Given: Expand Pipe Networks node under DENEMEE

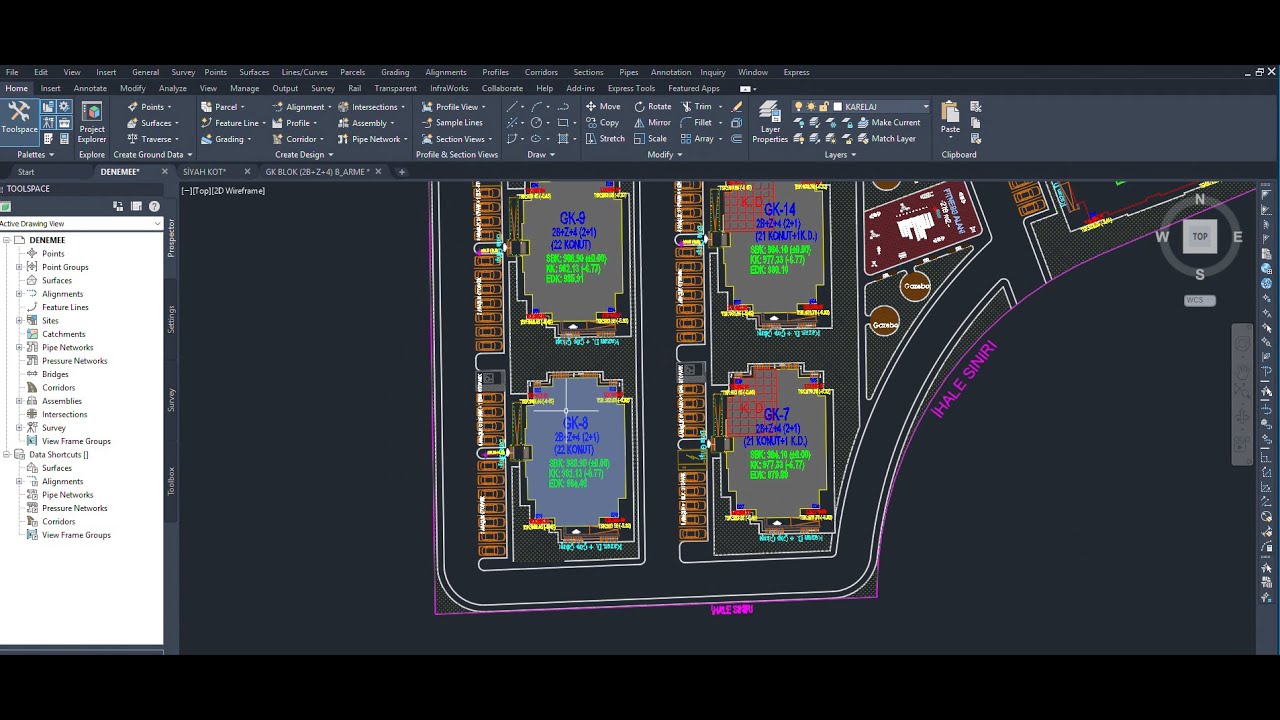Looking at the screenshot, I should (19, 347).
